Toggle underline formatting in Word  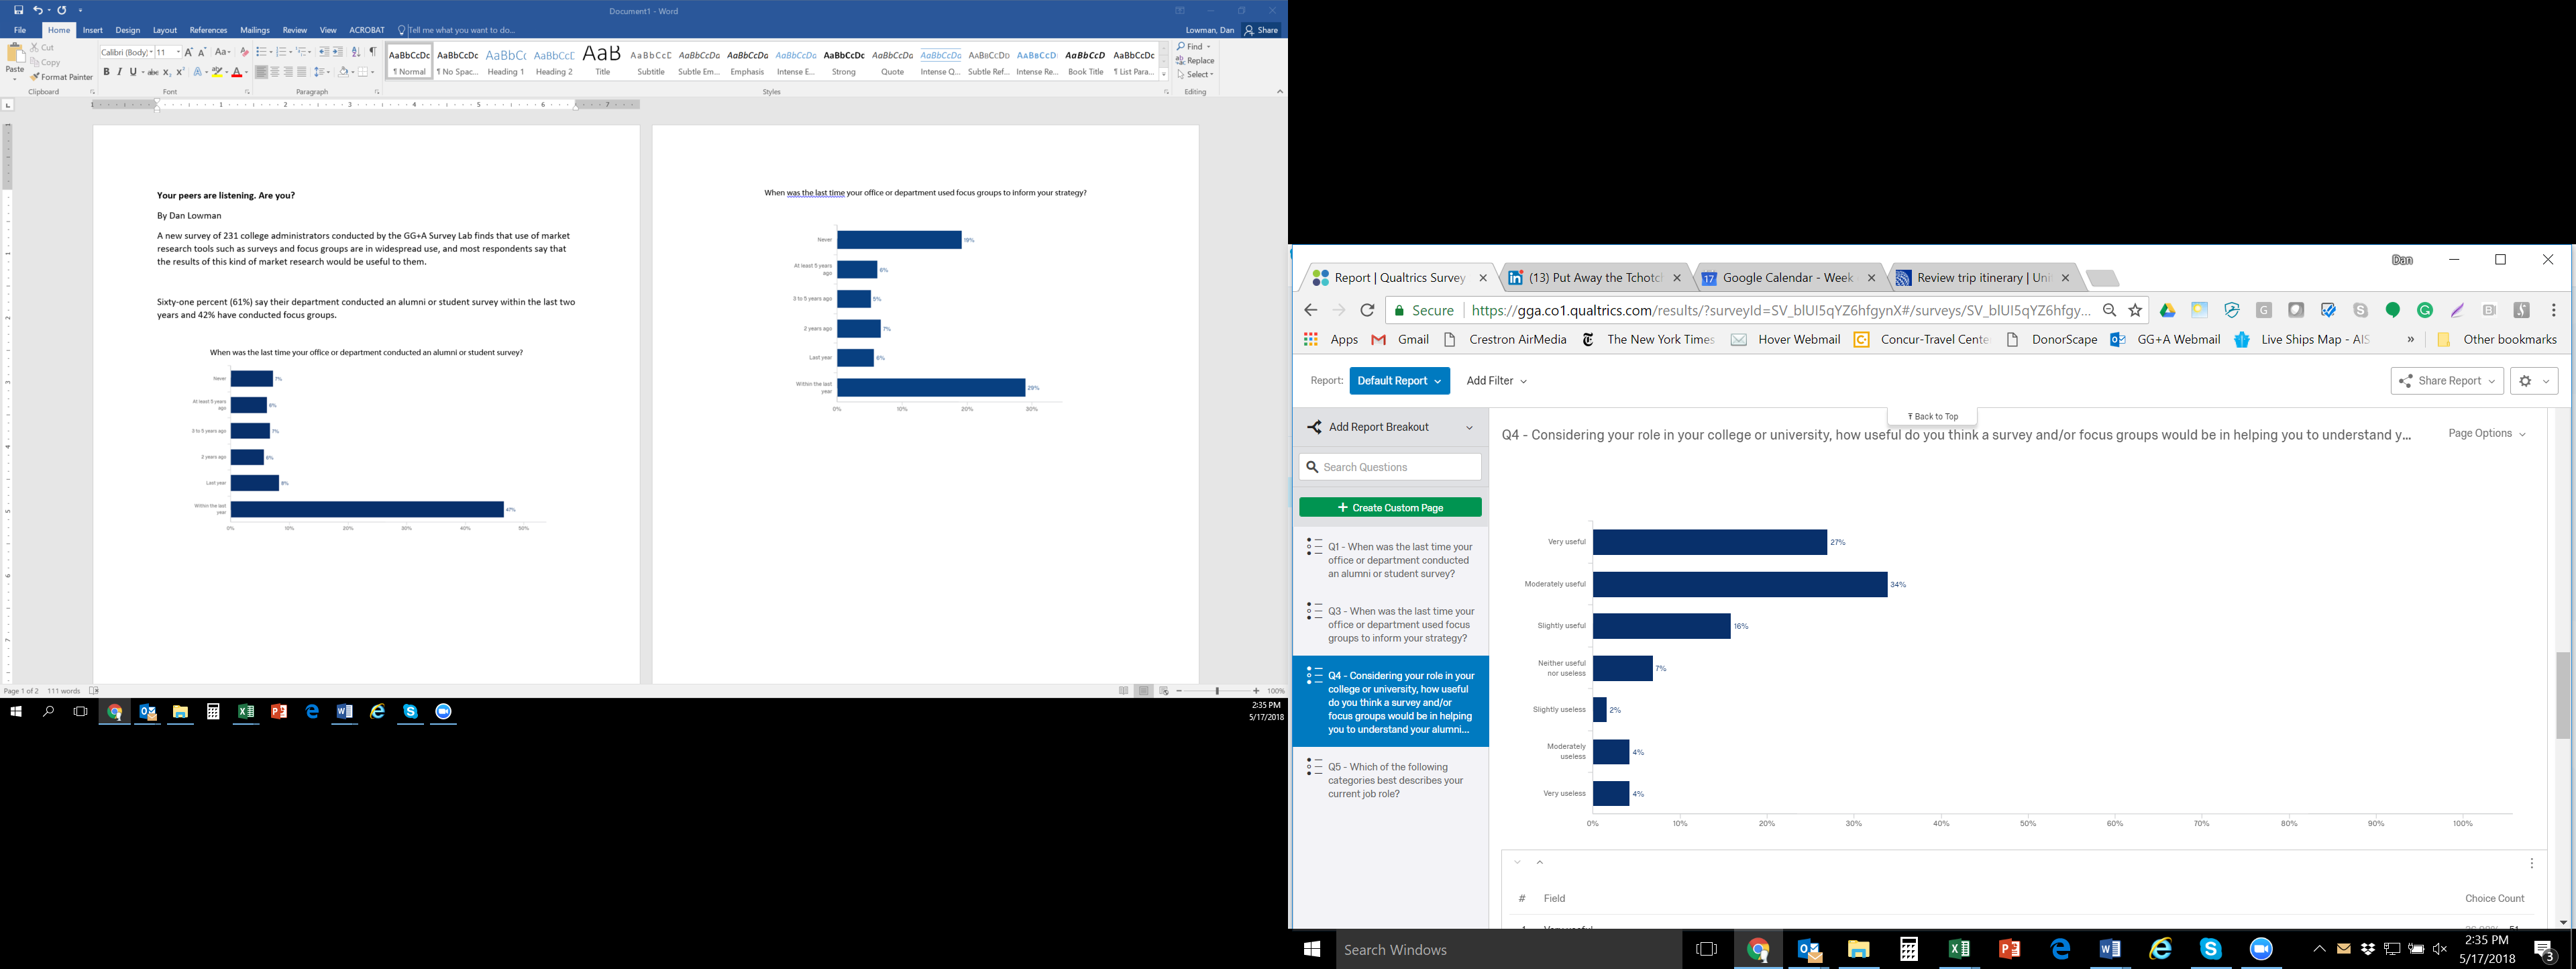tap(132, 72)
